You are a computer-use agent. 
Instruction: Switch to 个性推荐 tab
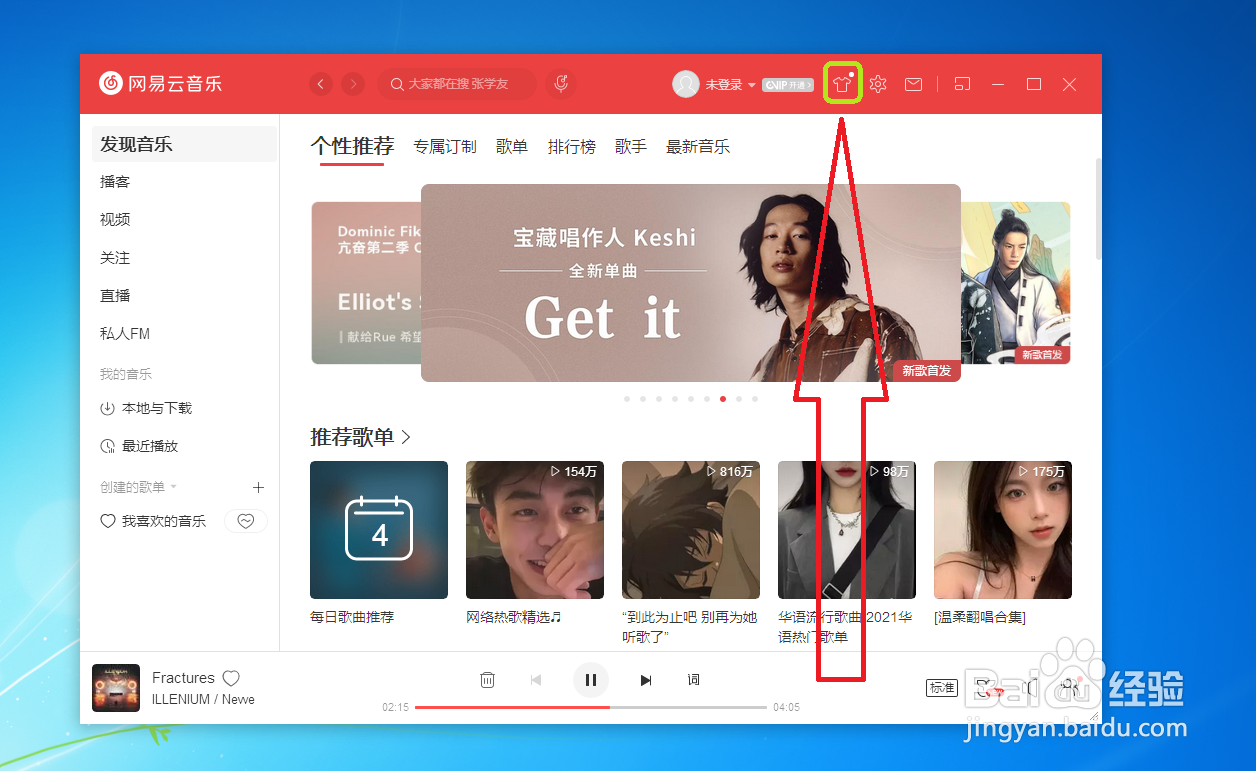[x=352, y=146]
